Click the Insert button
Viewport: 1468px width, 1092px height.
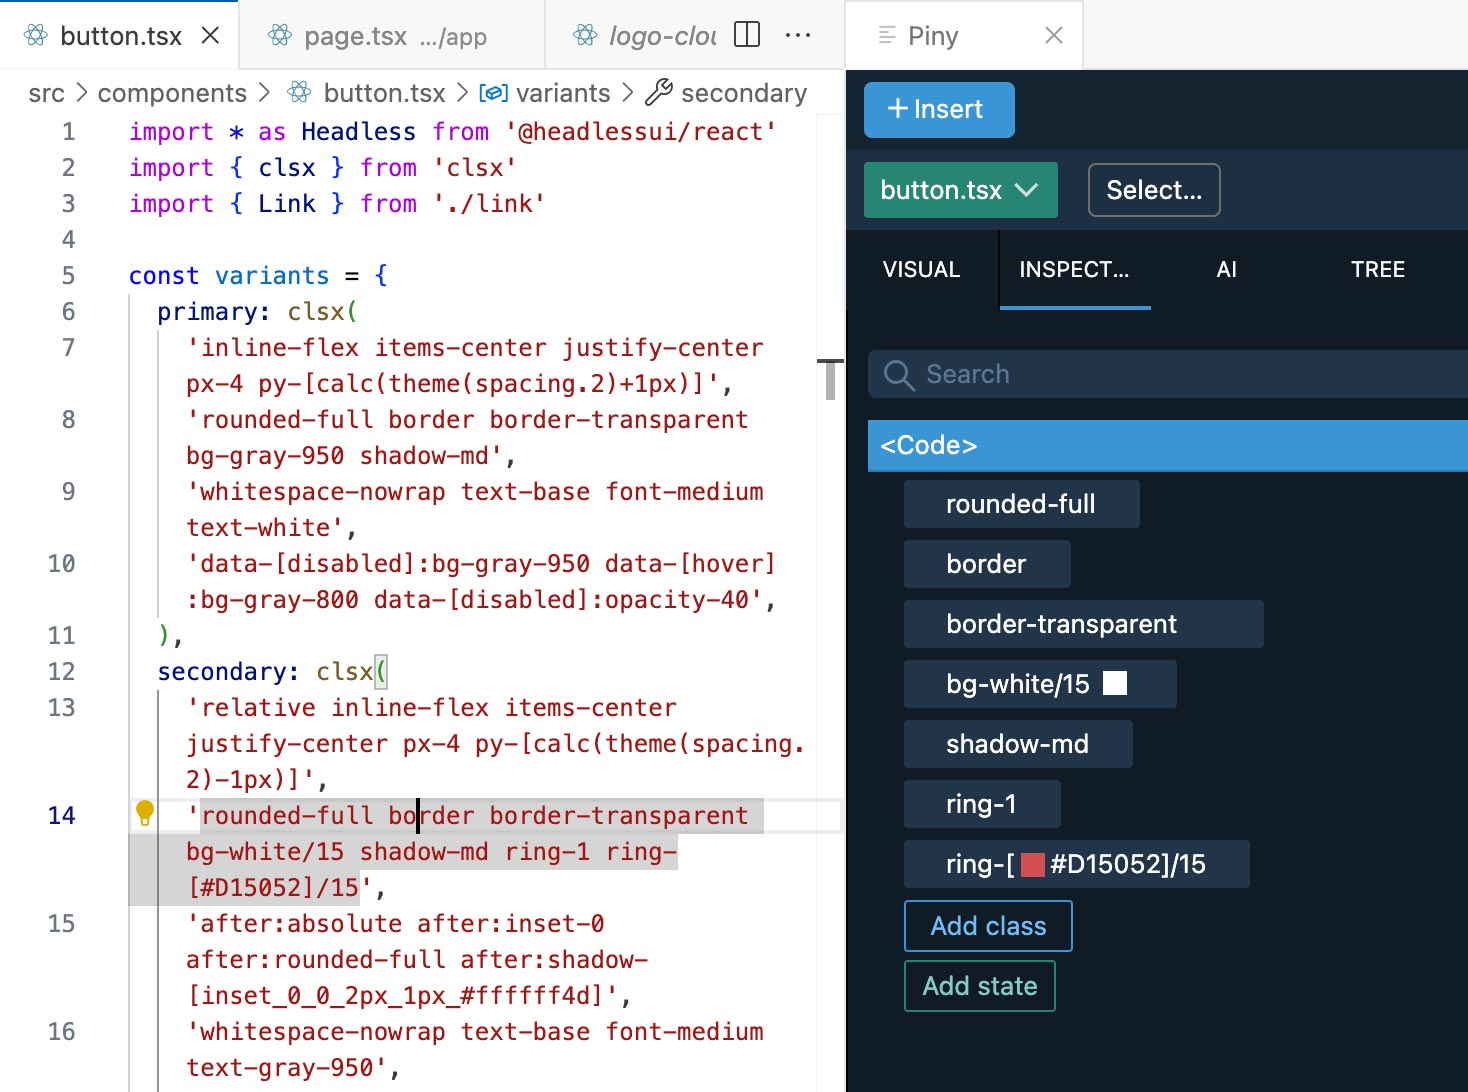[x=939, y=110]
